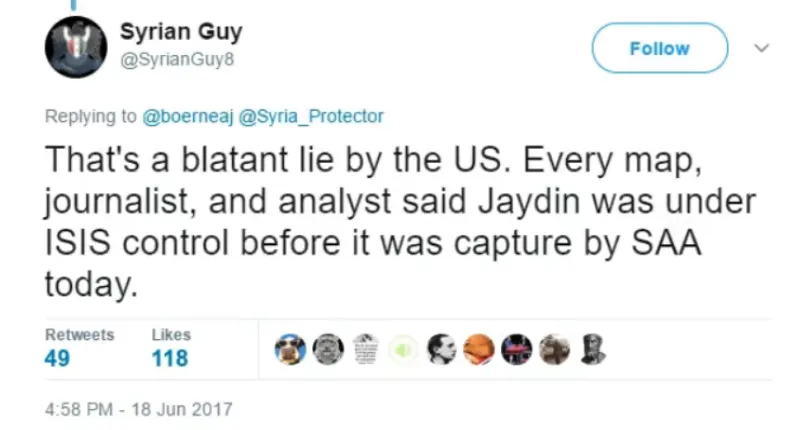Click the cow-with-sunglasses liker avatar
The height and width of the screenshot is (430, 800).
[x=290, y=349]
